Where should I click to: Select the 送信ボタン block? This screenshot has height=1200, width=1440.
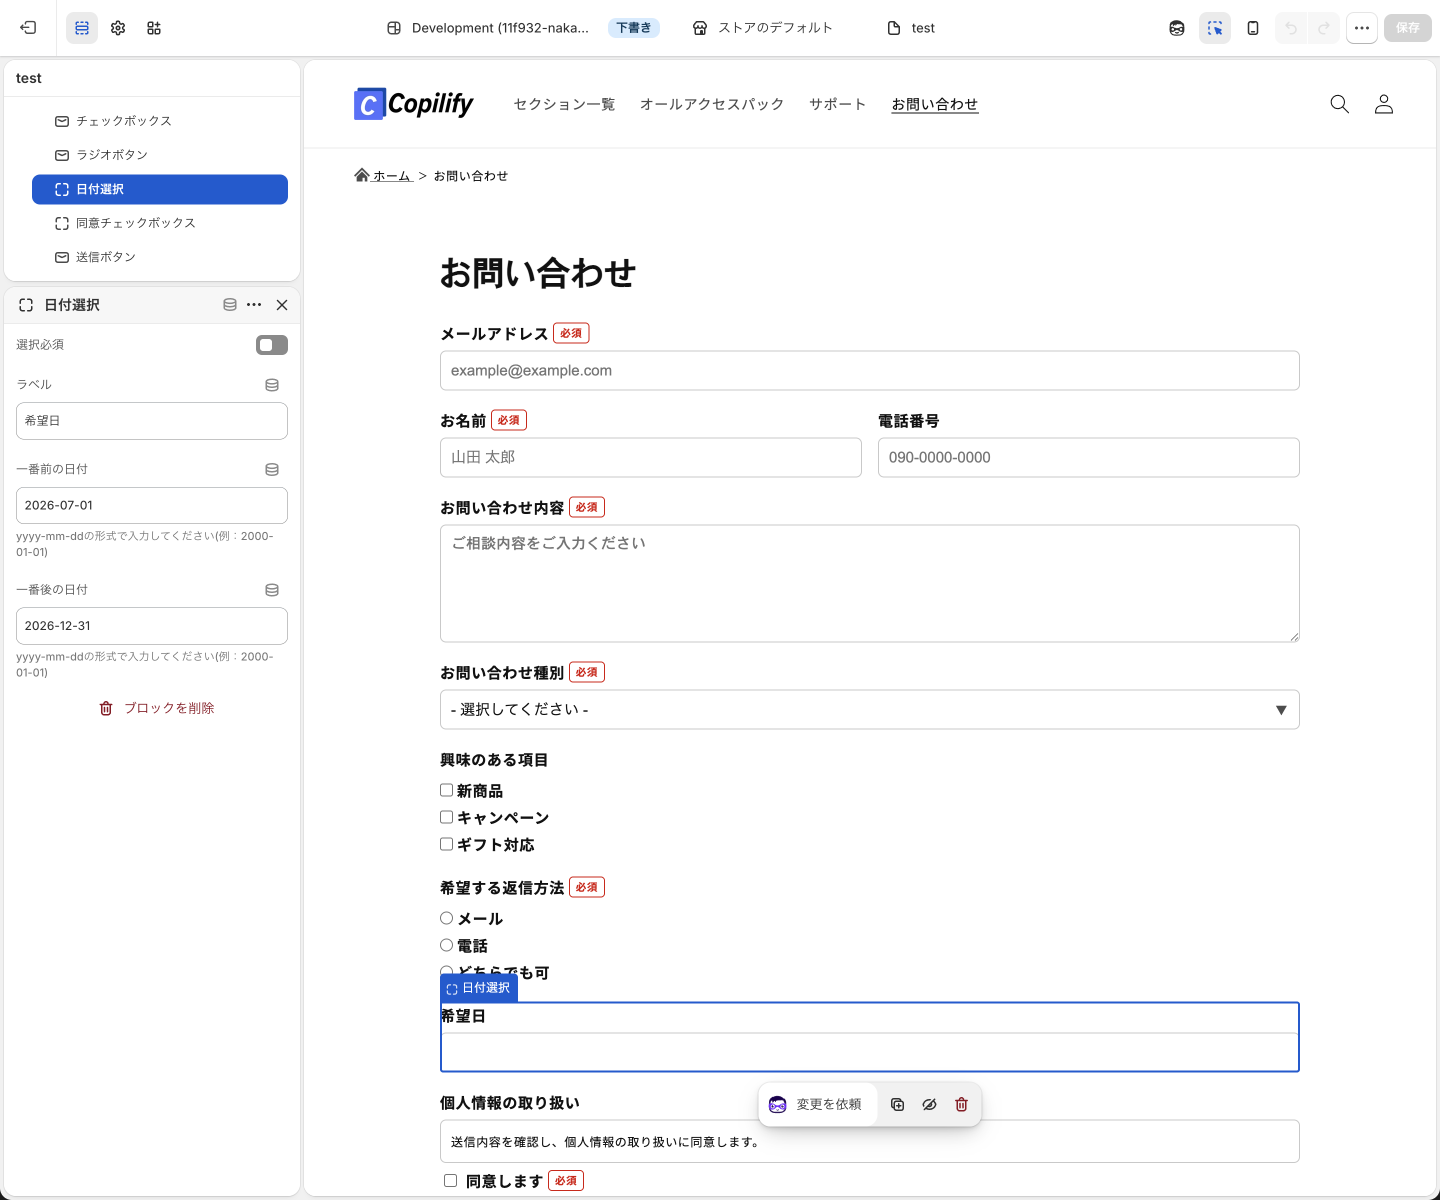pos(160,257)
